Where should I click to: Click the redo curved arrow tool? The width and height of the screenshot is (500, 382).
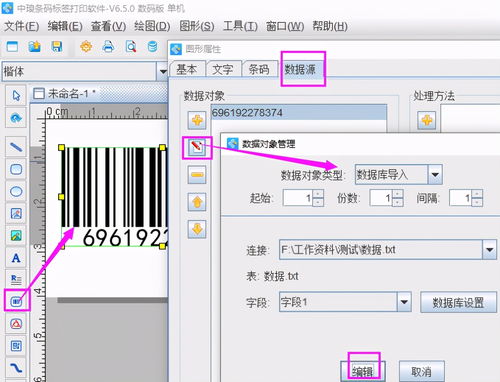[16, 118]
